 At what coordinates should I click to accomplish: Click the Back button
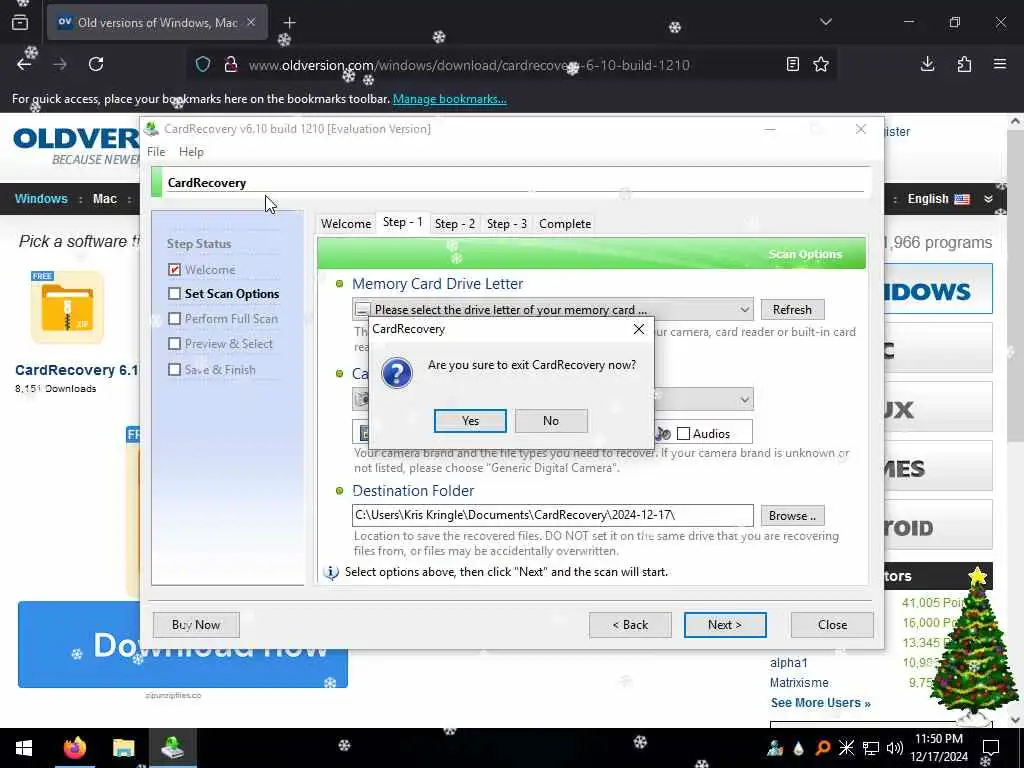[x=630, y=625]
